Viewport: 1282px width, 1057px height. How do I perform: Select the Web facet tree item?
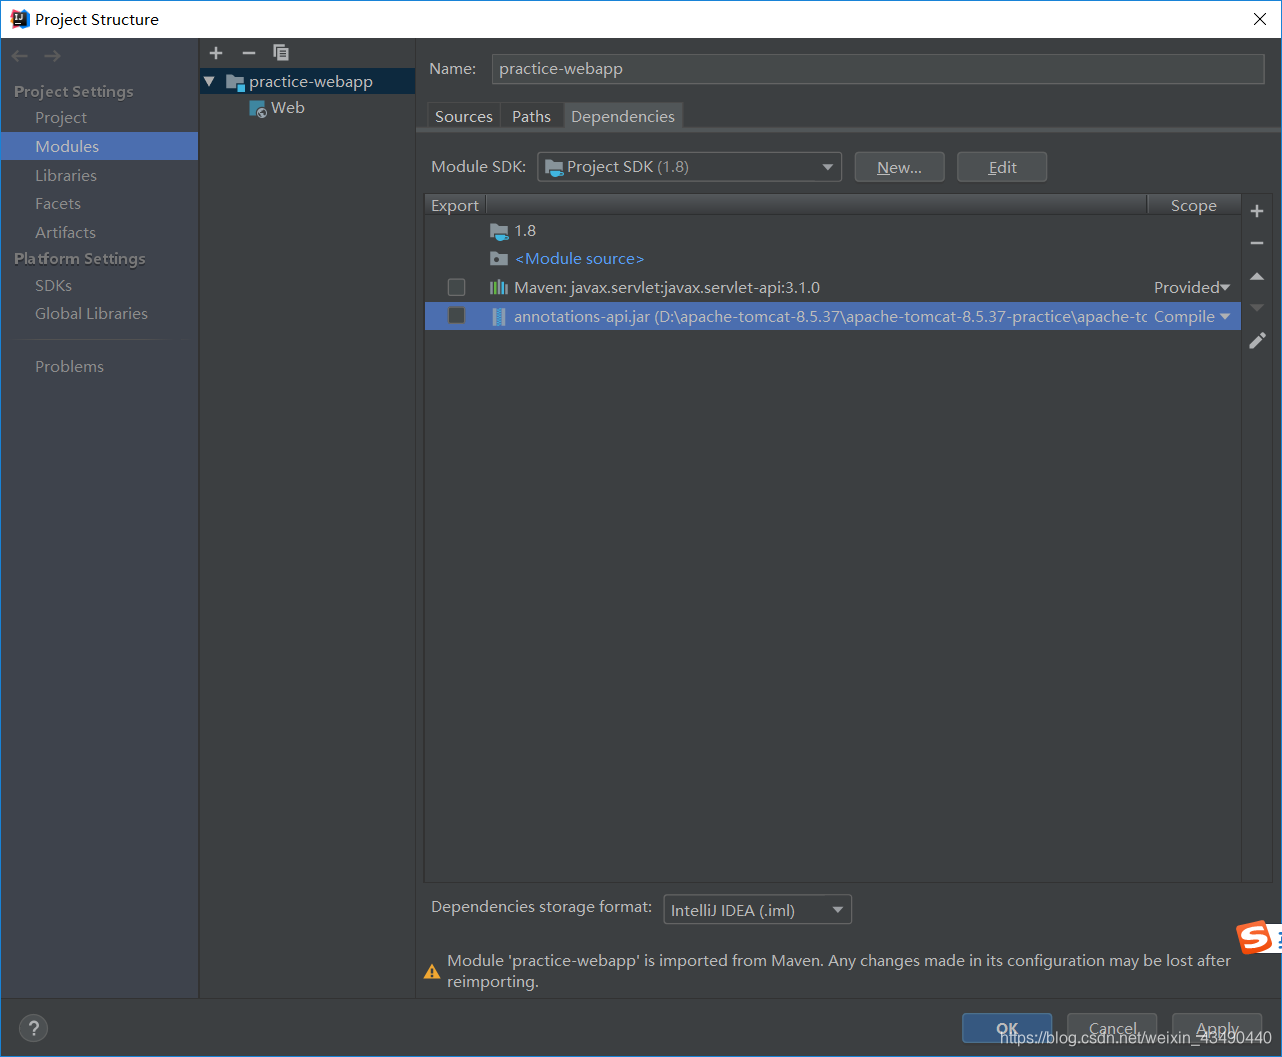coord(287,108)
